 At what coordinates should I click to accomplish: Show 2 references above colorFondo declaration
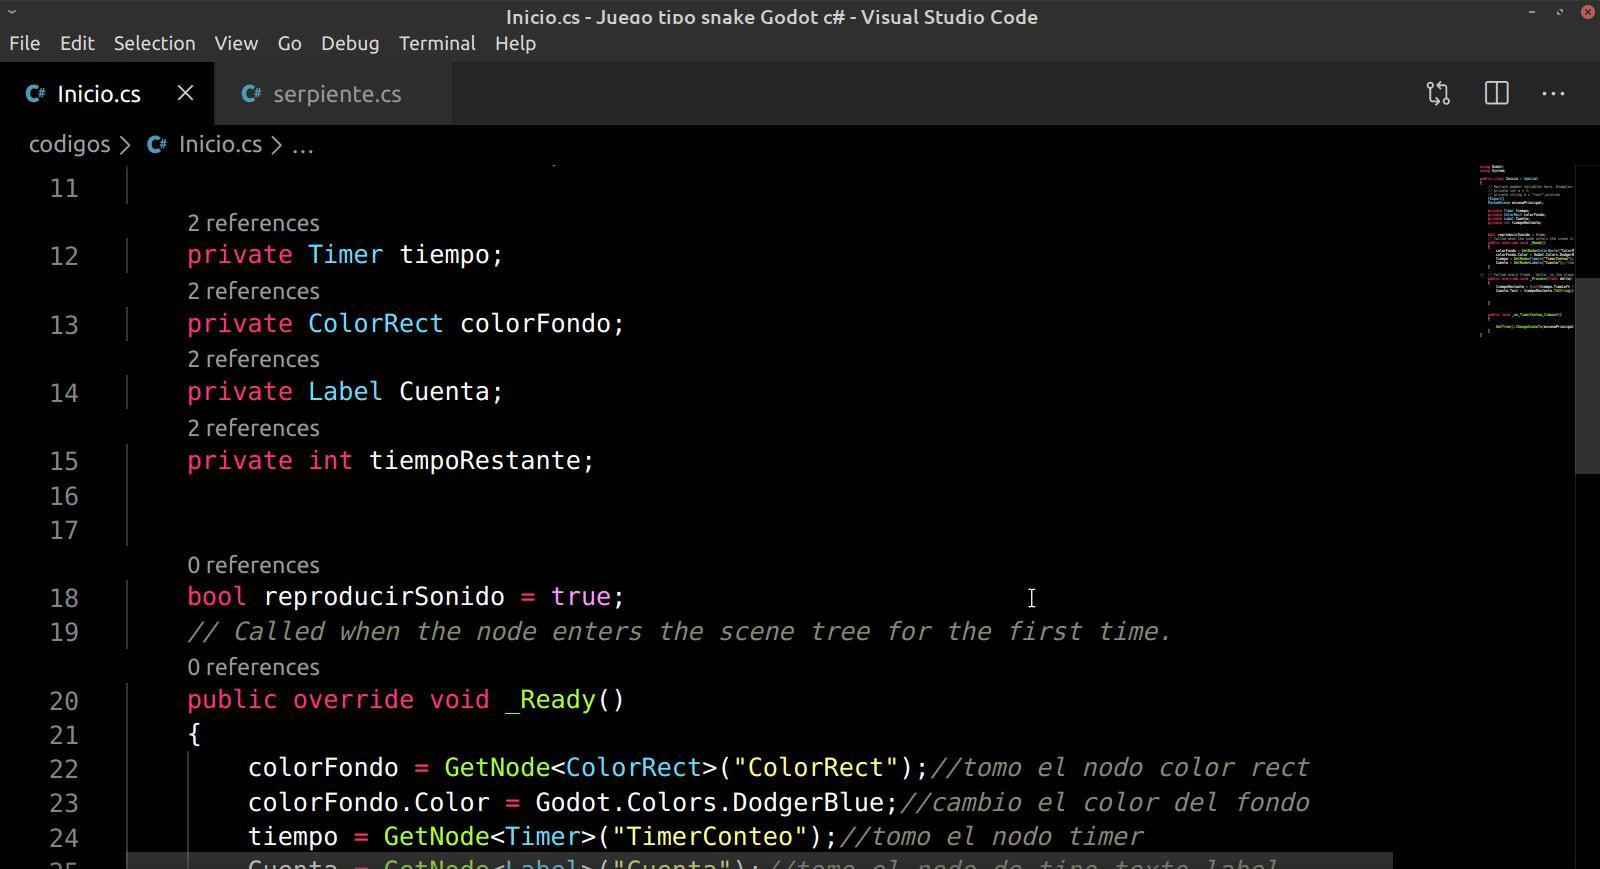pyautogui.click(x=253, y=291)
